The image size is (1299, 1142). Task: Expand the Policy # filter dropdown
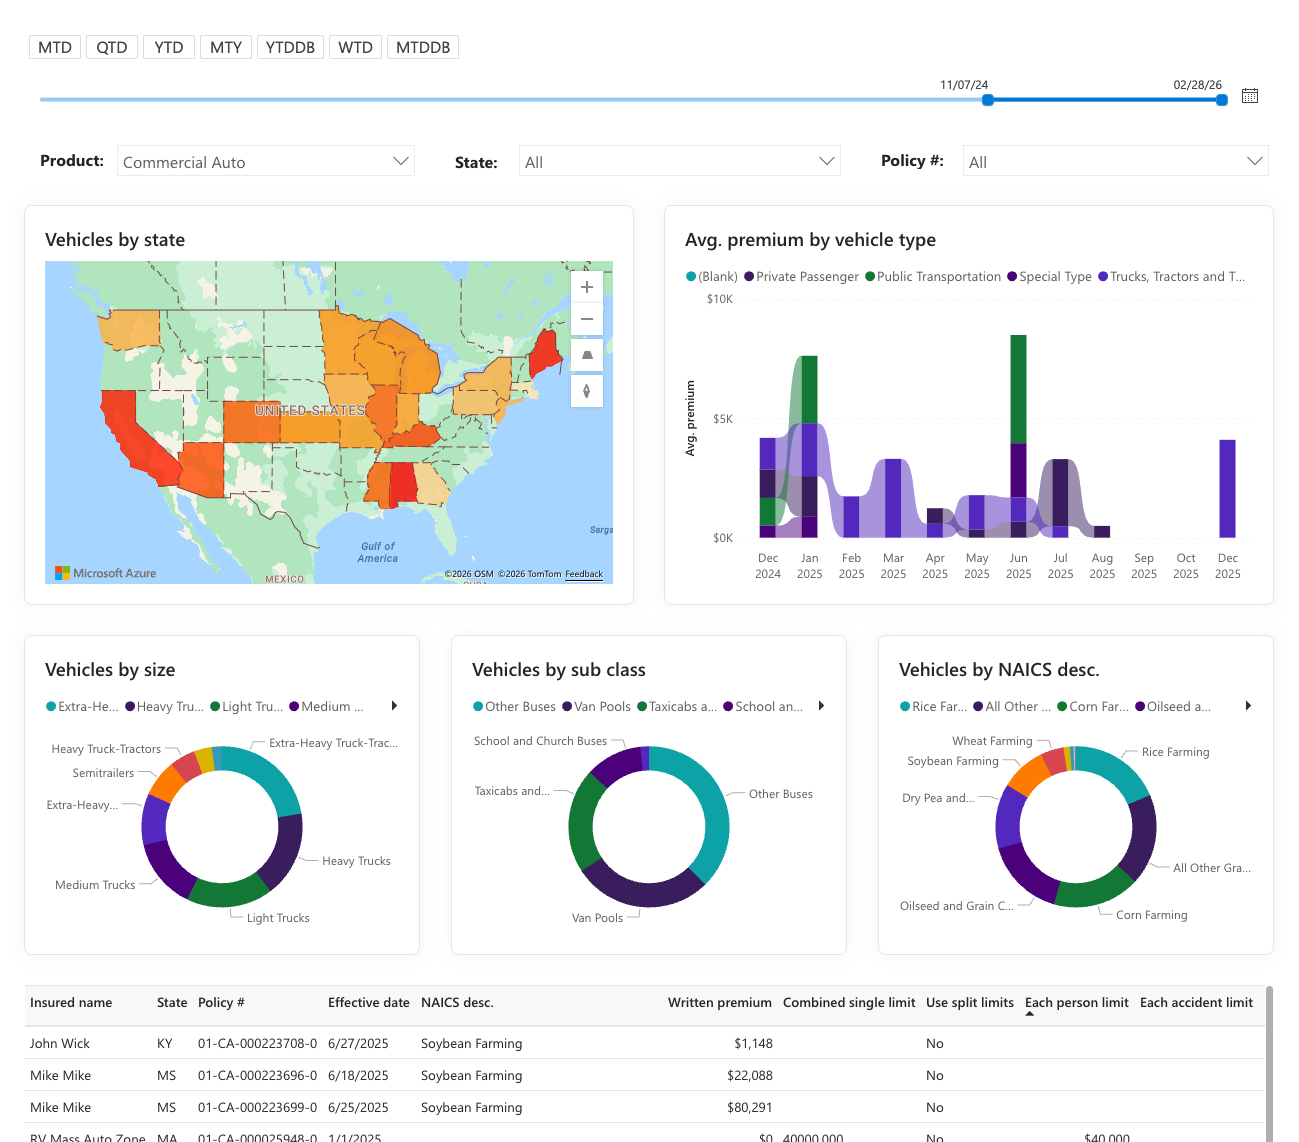pos(1115,162)
